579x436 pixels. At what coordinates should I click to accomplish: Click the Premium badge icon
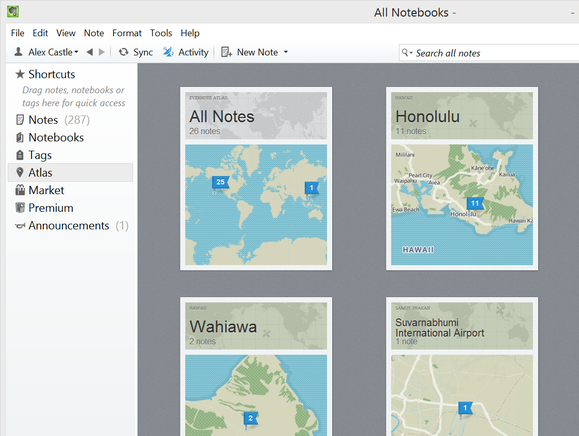coord(20,207)
